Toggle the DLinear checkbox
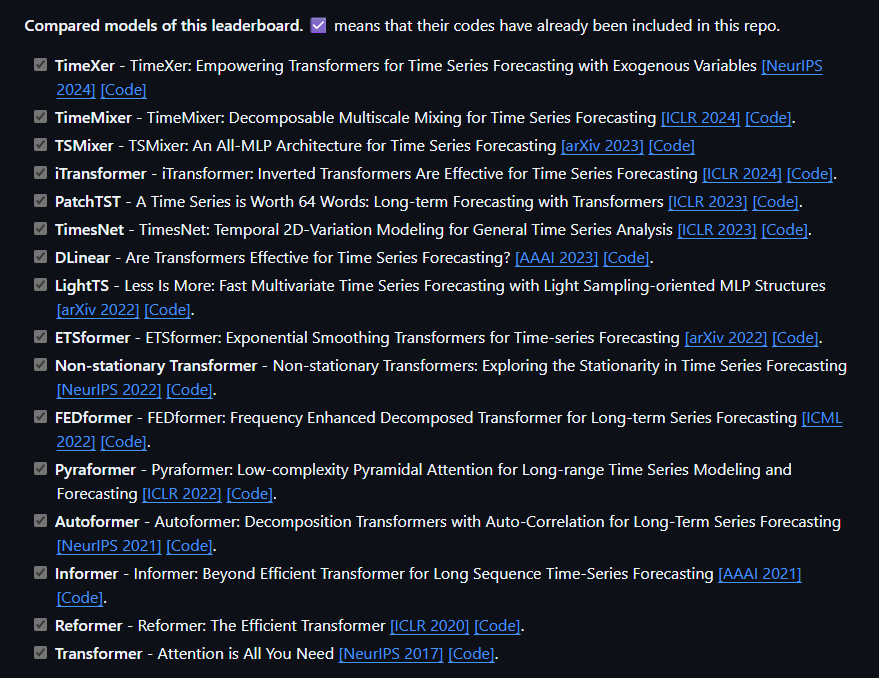Screen dimensions: 879x678 tap(40, 257)
